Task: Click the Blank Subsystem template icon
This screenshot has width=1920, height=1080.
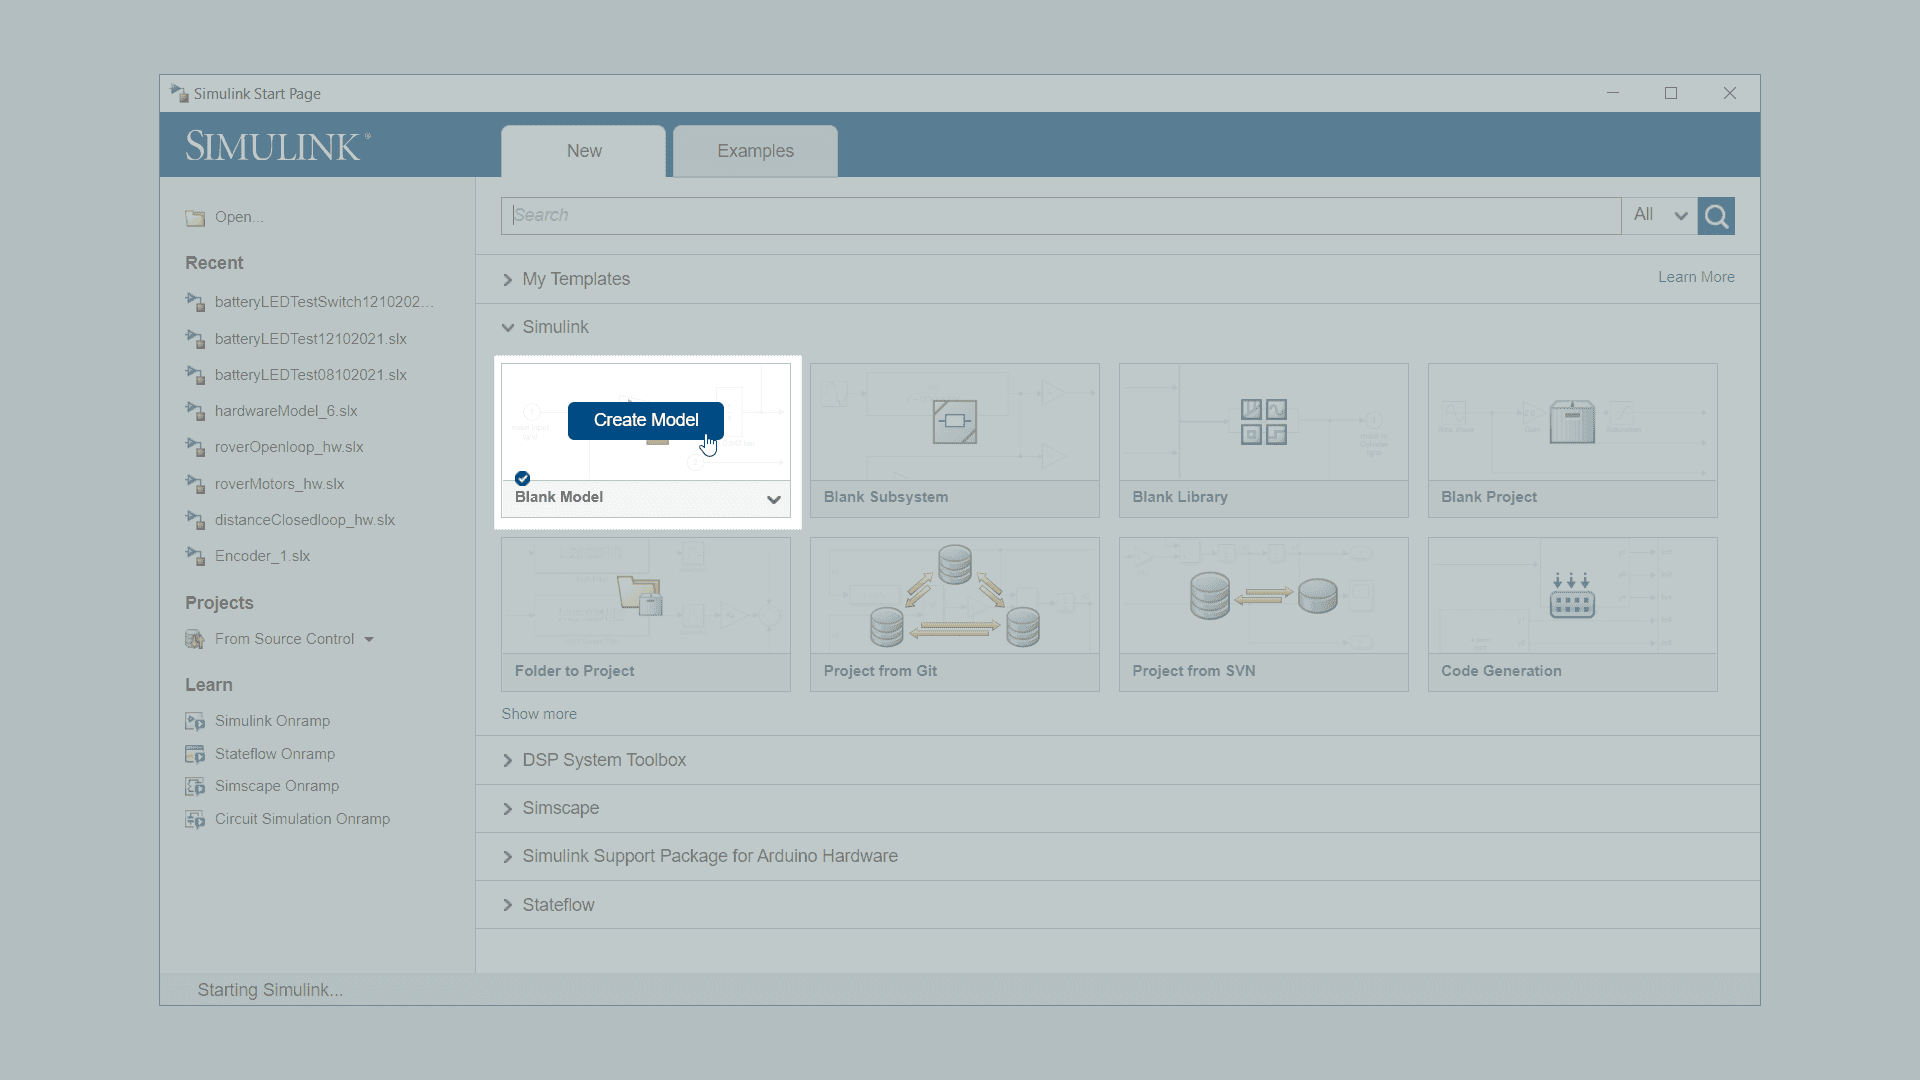Action: [954, 421]
